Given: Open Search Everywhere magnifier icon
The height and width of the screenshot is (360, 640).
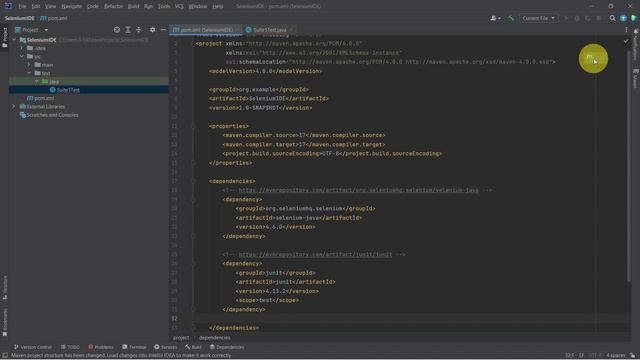Looking at the screenshot, I should pyautogui.click(x=612, y=18).
